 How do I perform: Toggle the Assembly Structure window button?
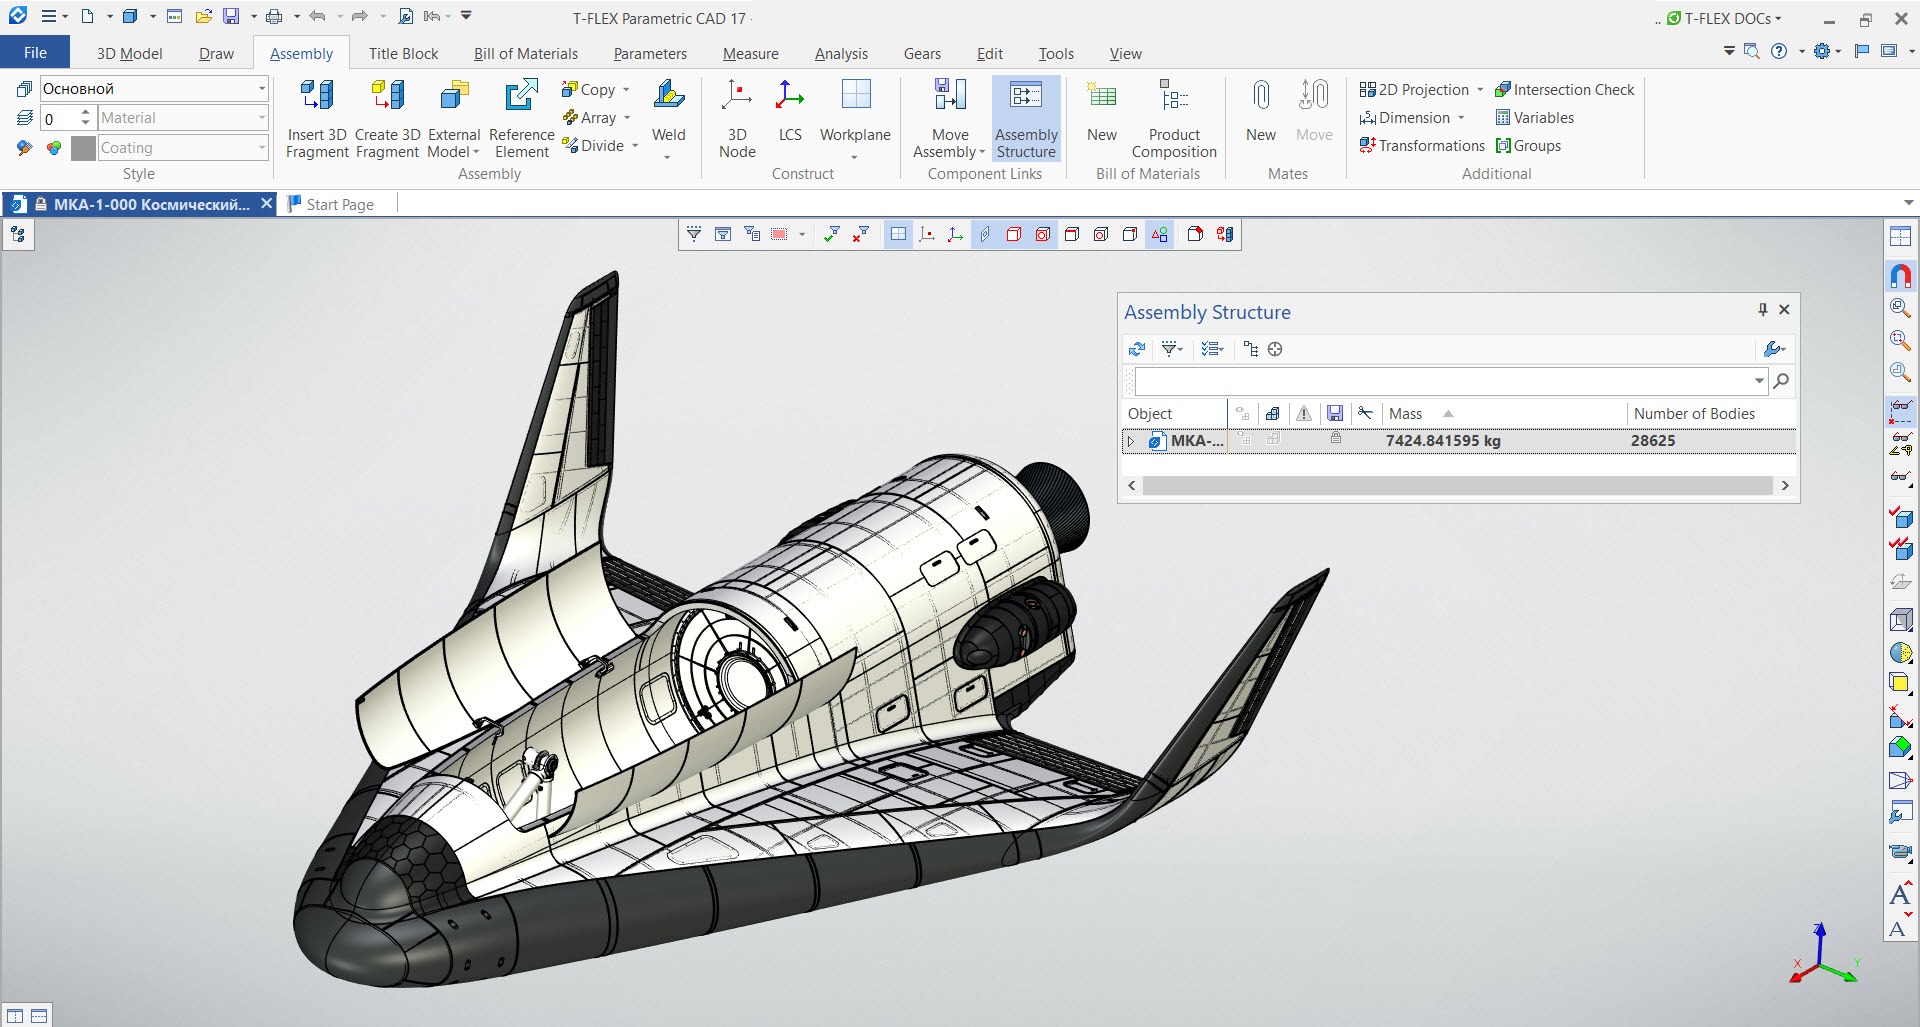1026,118
